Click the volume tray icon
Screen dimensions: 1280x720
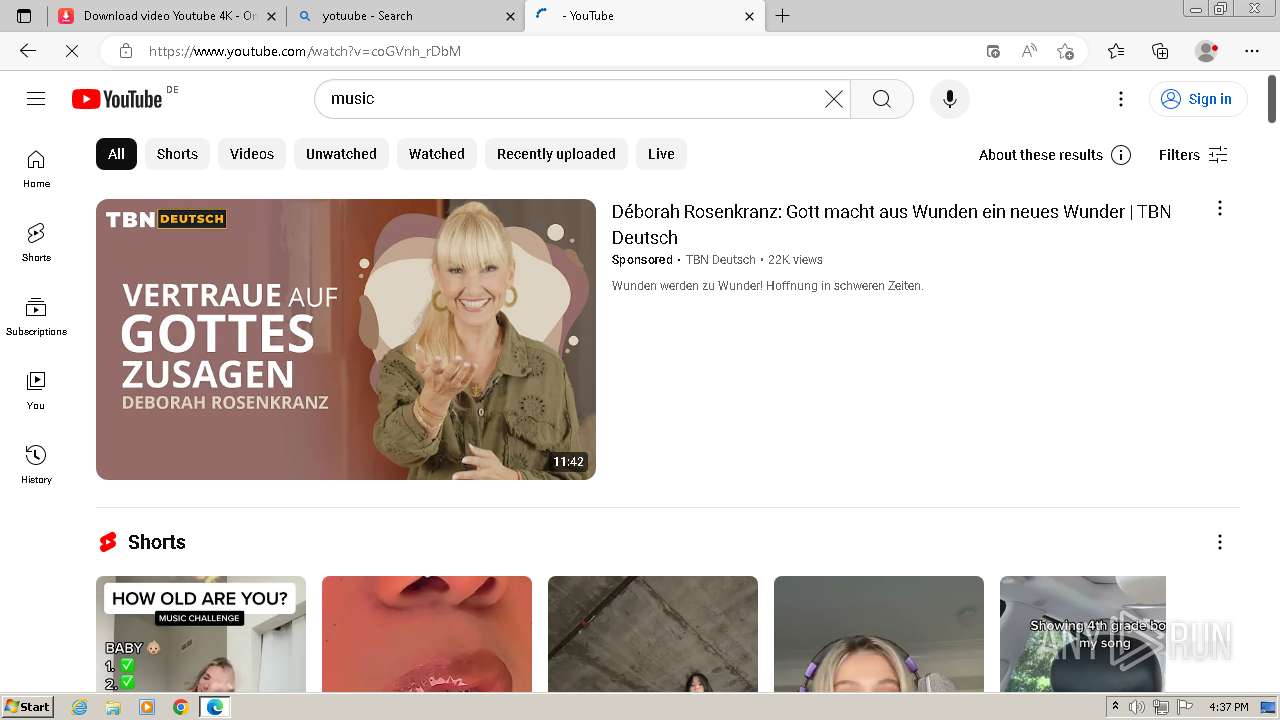pyautogui.click(x=1136, y=707)
